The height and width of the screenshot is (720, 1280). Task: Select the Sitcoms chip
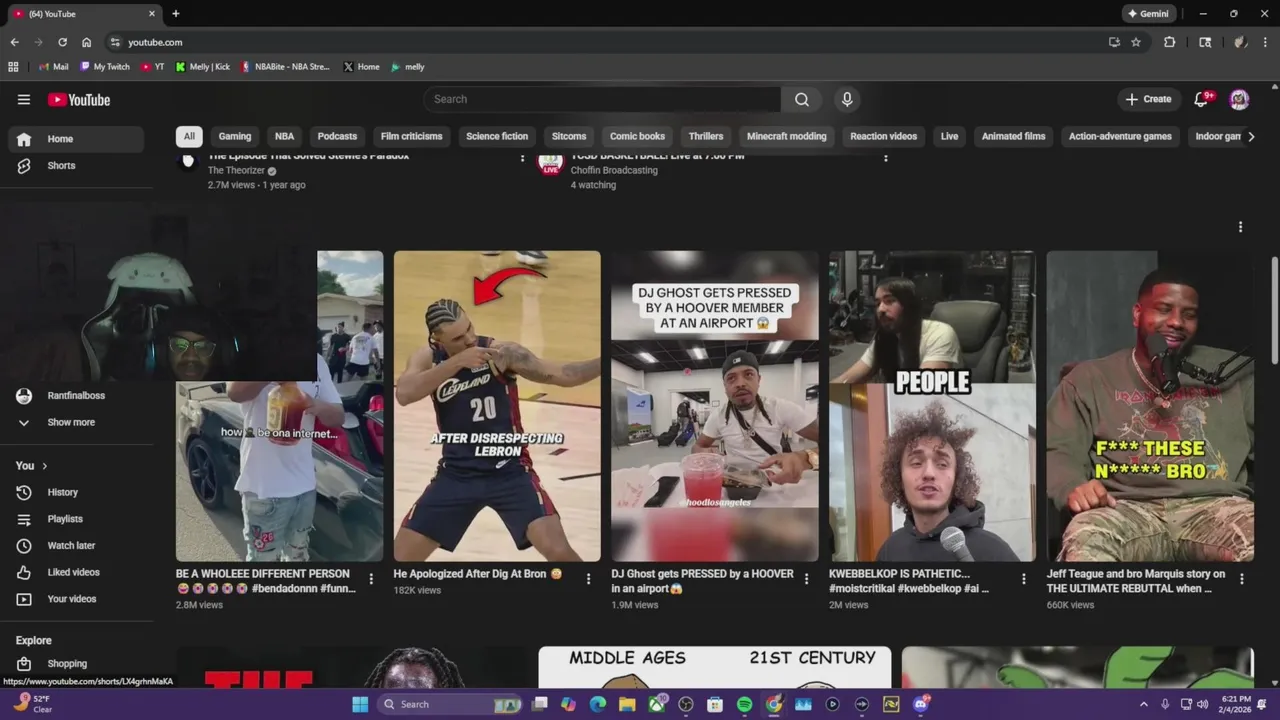coord(569,136)
